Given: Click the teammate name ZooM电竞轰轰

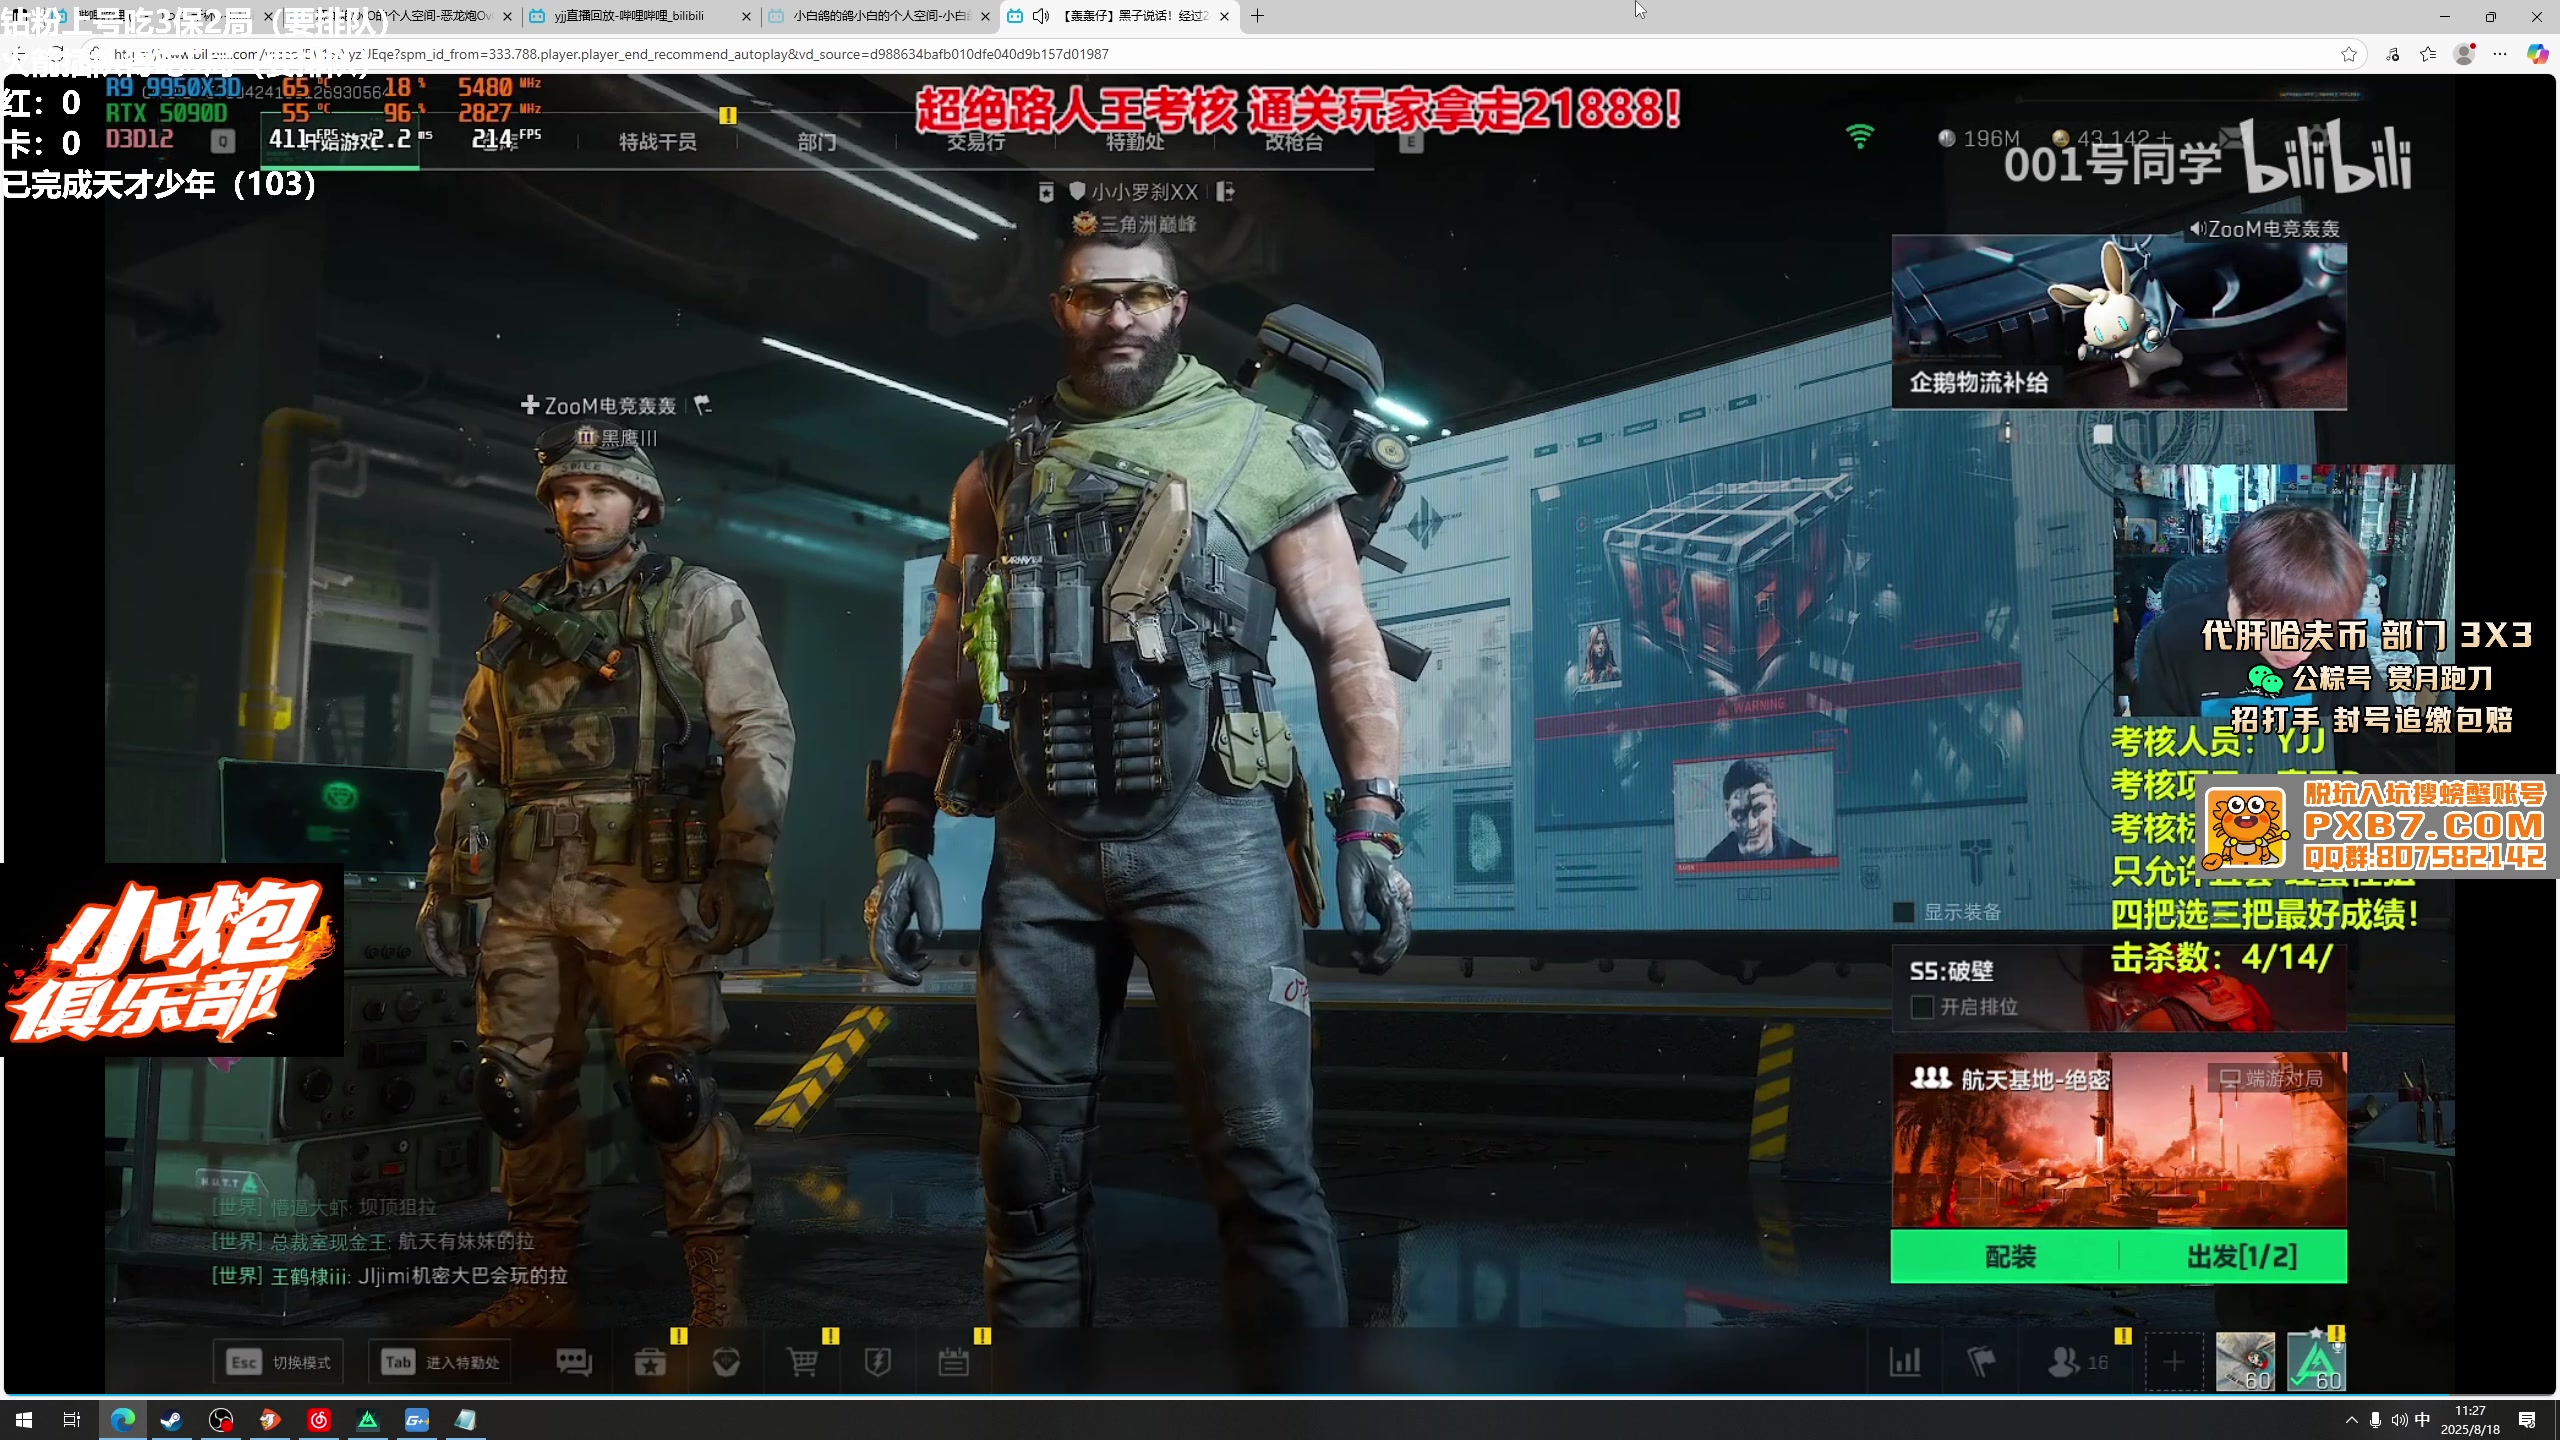Looking at the screenshot, I should (610, 405).
